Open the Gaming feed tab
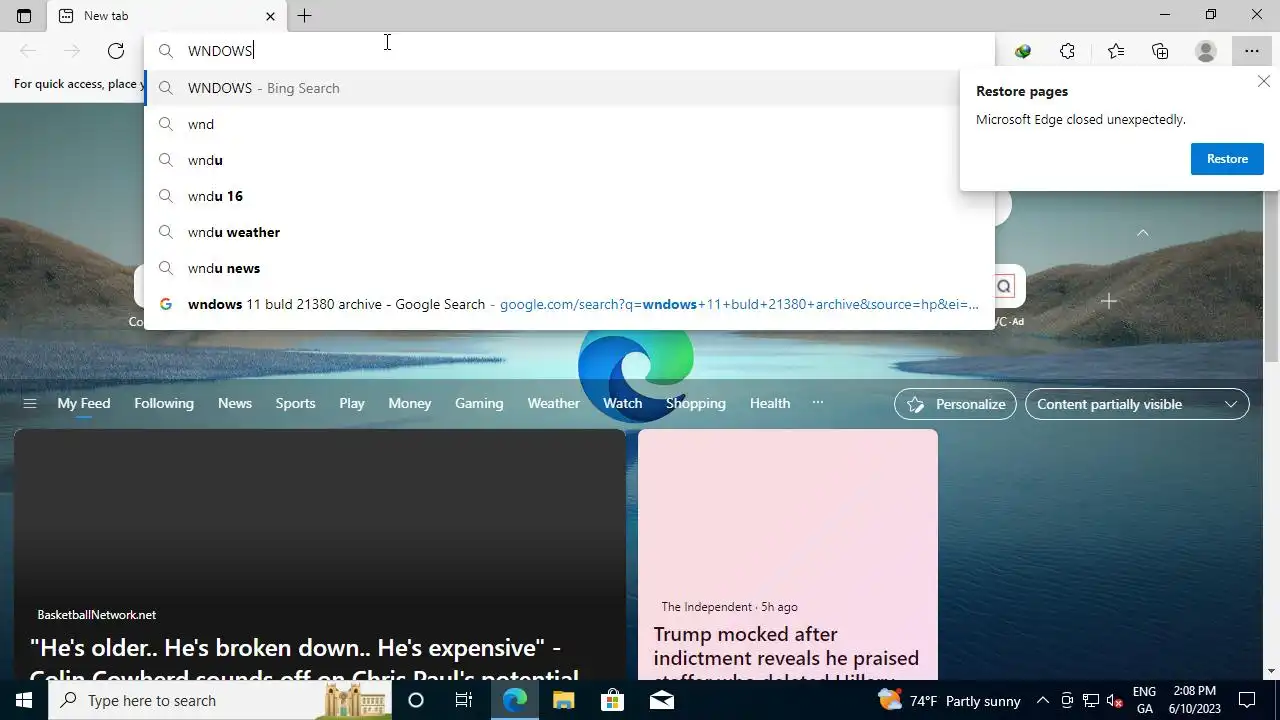 [x=479, y=403]
